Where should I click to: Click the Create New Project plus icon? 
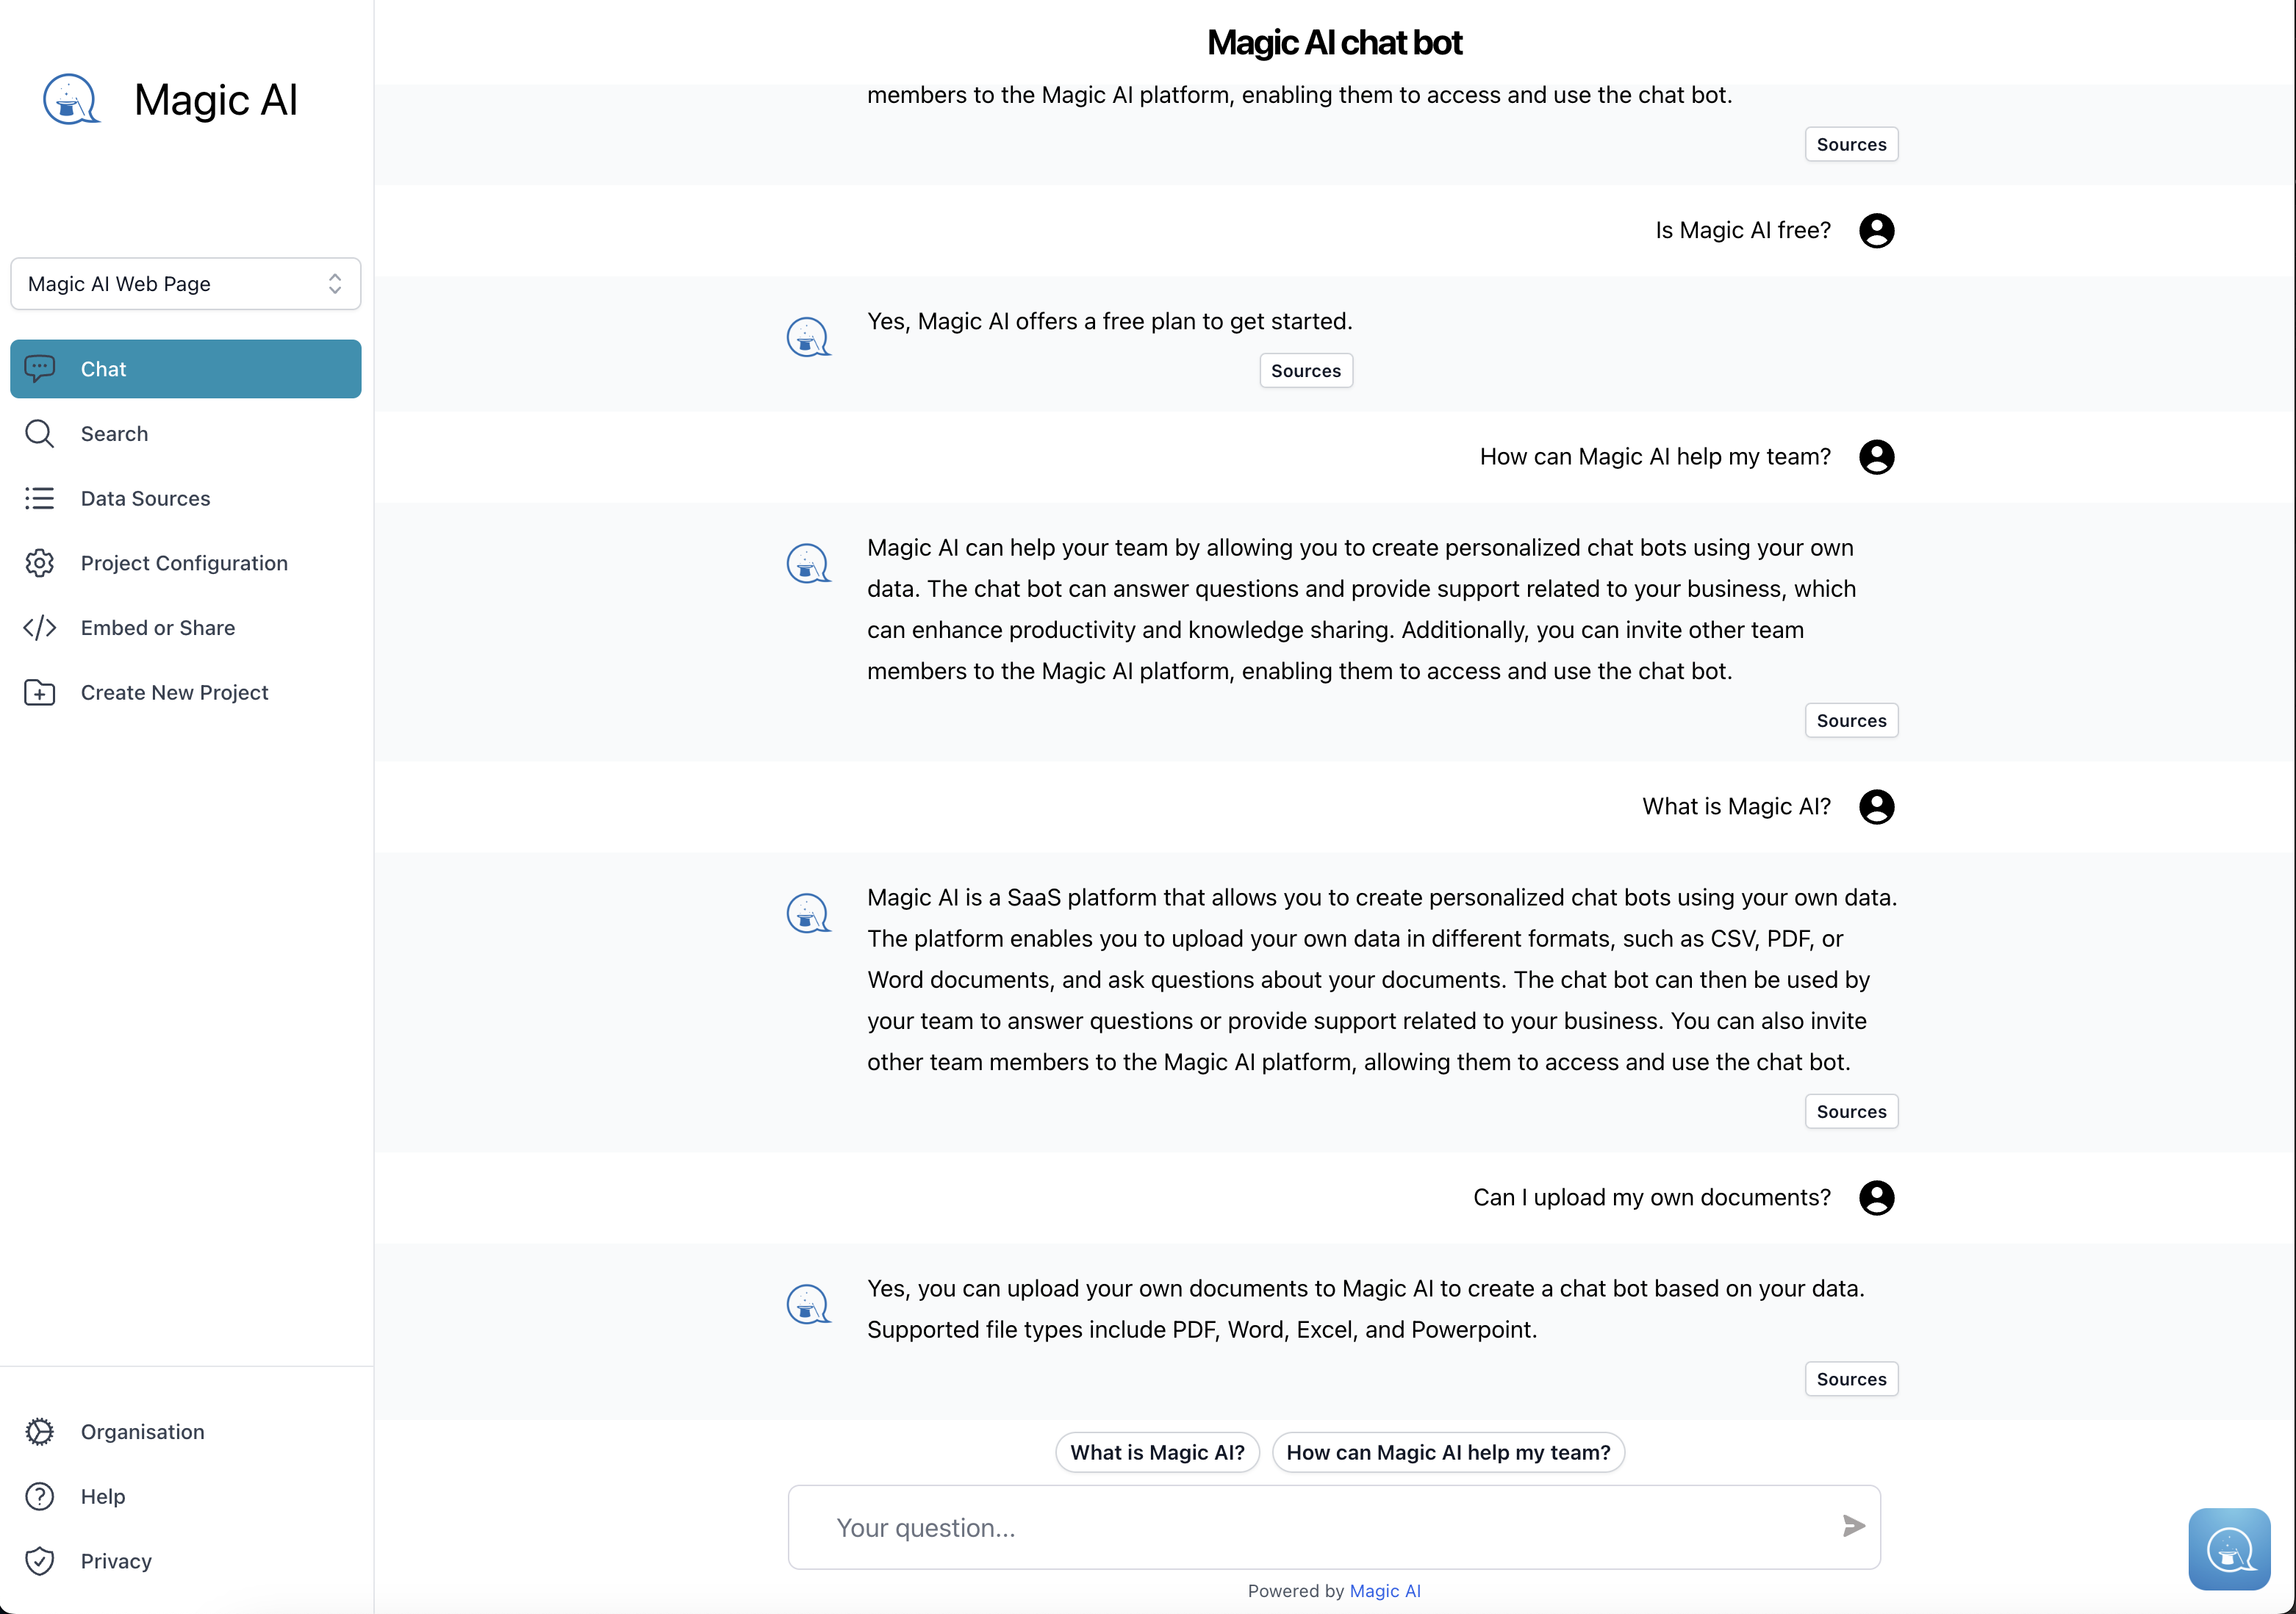coord(40,692)
